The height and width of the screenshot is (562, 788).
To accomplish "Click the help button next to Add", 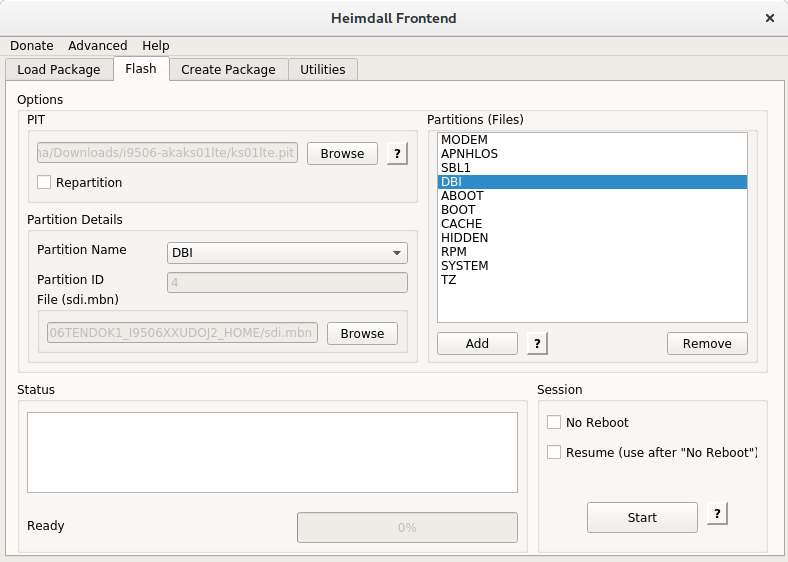I will (537, 343).
